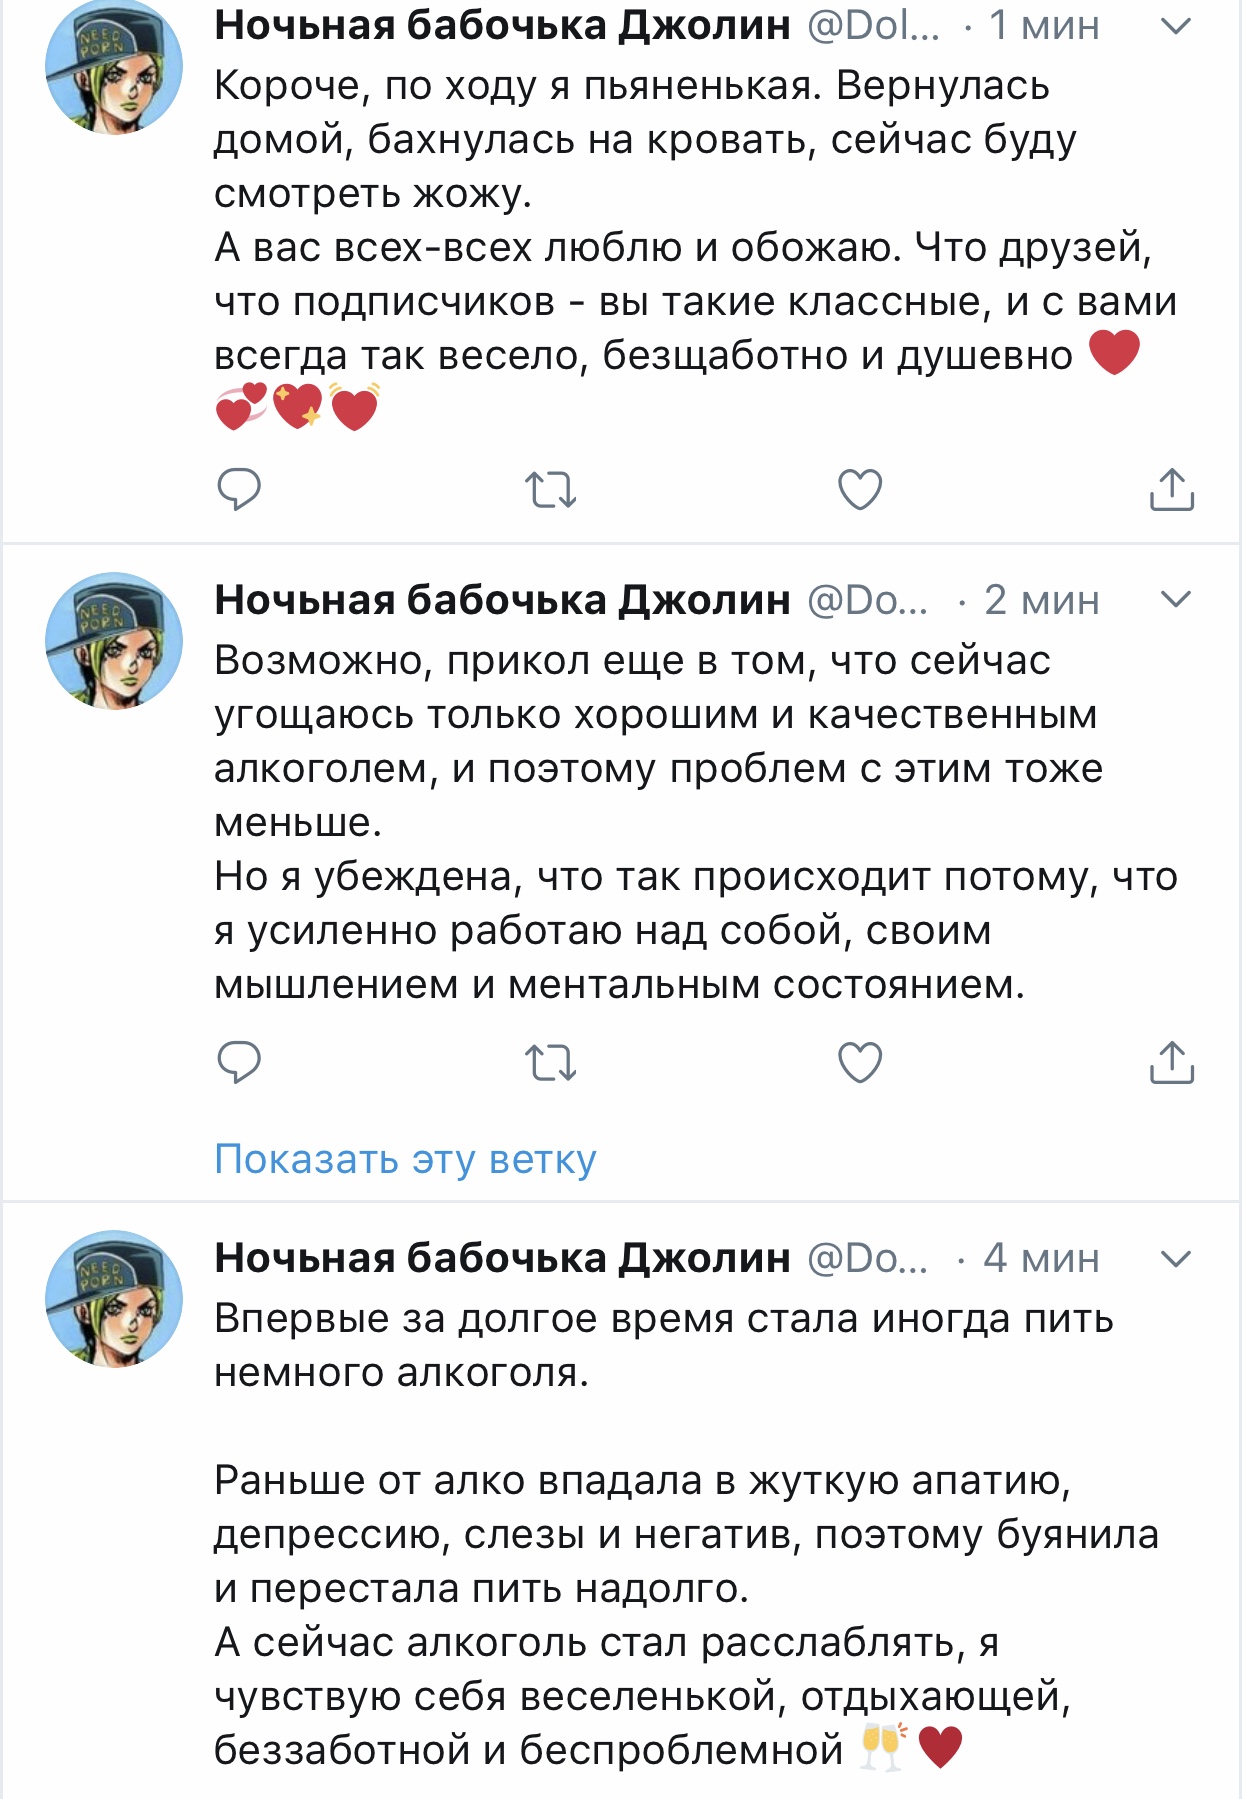Open author name on 2 мин tweet
This screenshot has width=1242, height=1799.
coord(502,600)
